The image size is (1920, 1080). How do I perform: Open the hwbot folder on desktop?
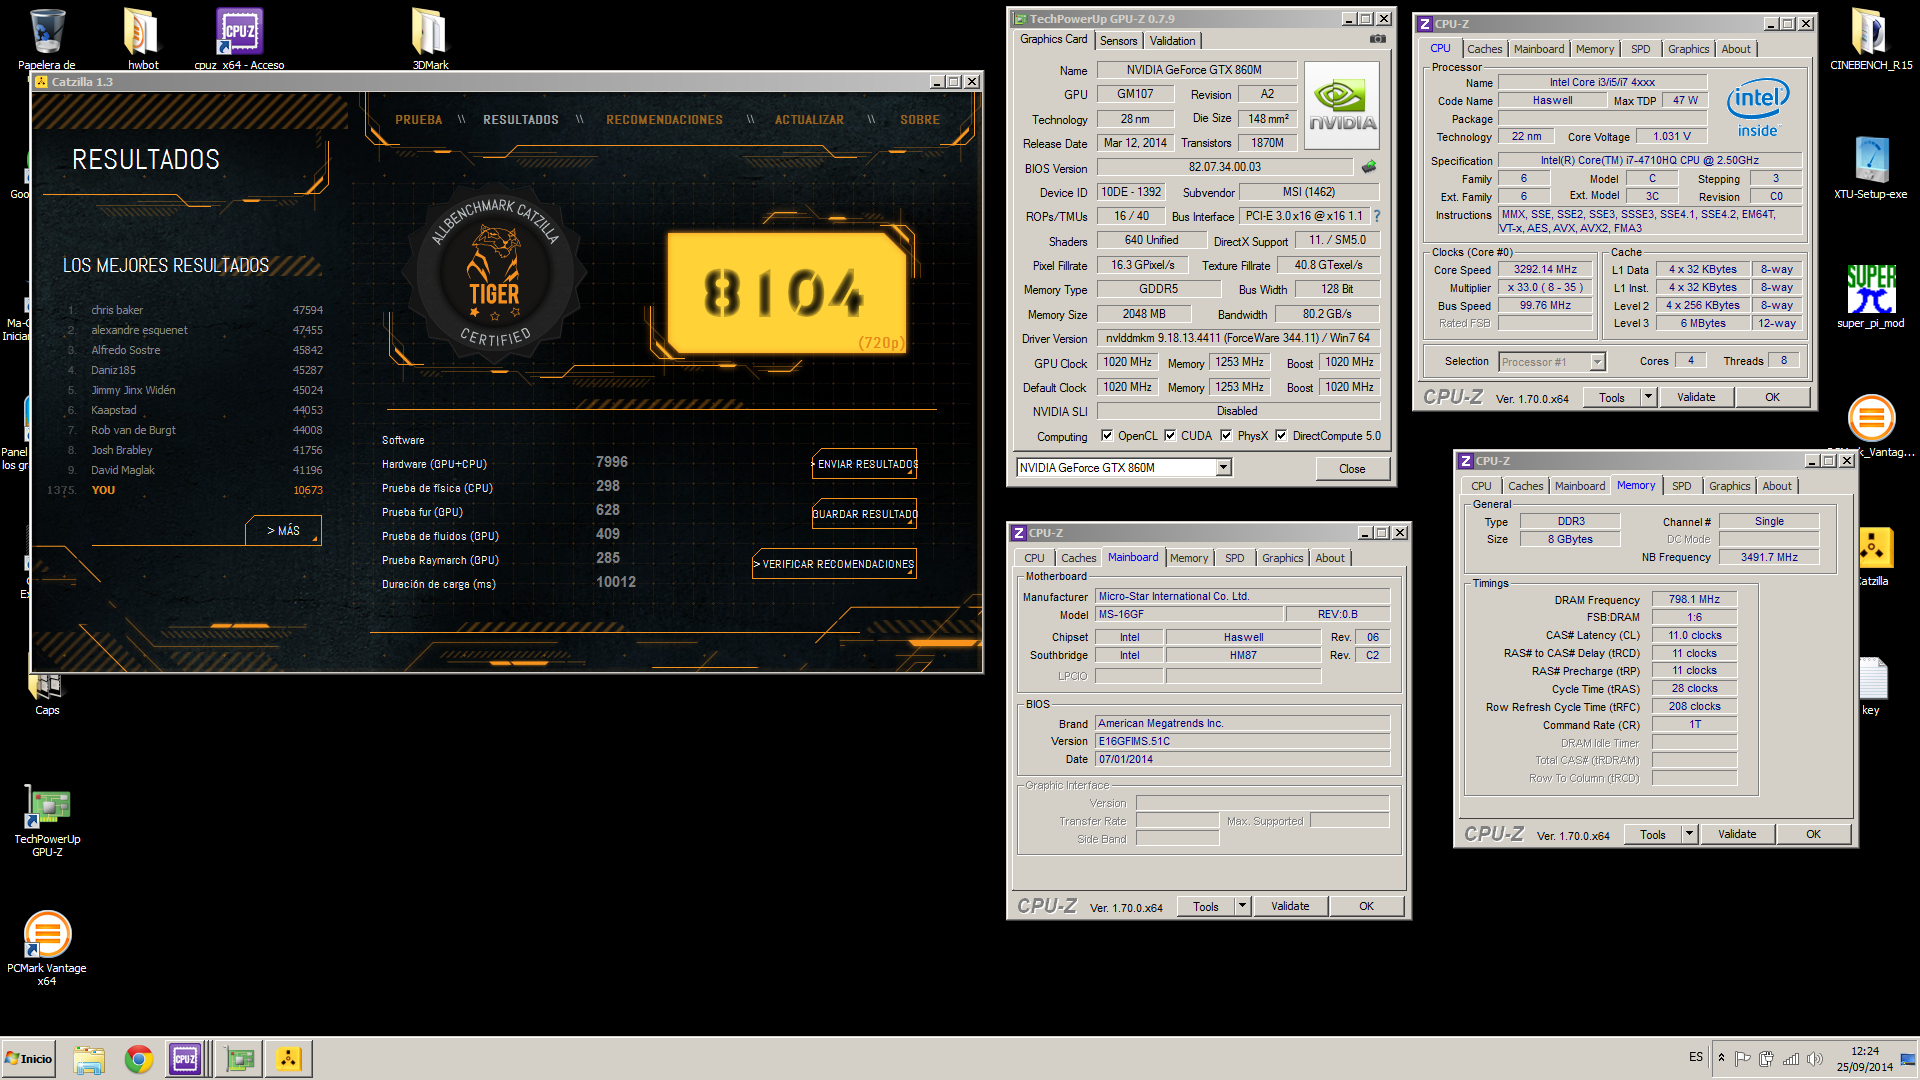click(142, 38)
